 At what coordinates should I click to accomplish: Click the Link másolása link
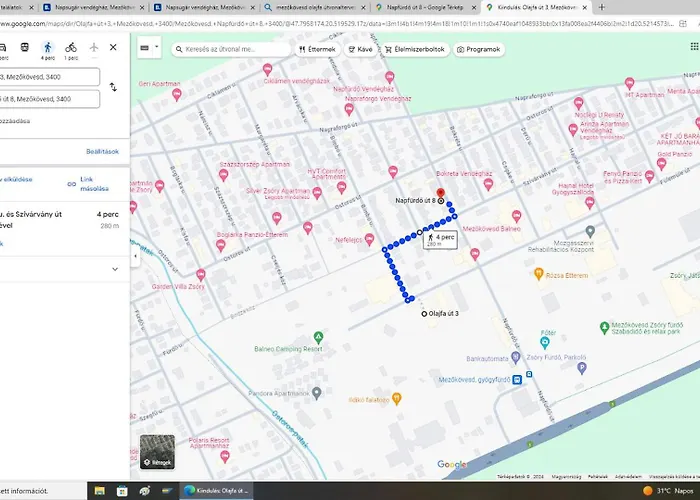(x=94, y=184)
